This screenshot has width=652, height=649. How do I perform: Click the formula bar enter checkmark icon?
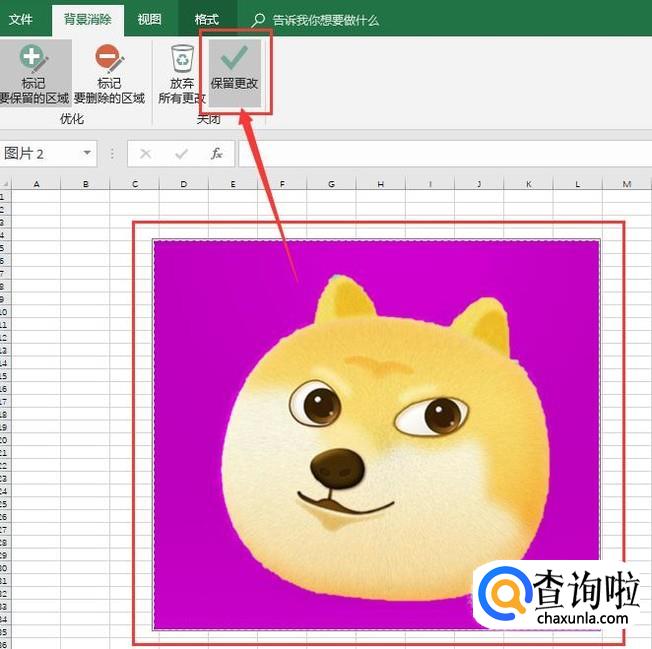pyautogui.click(x=181, y=154)
